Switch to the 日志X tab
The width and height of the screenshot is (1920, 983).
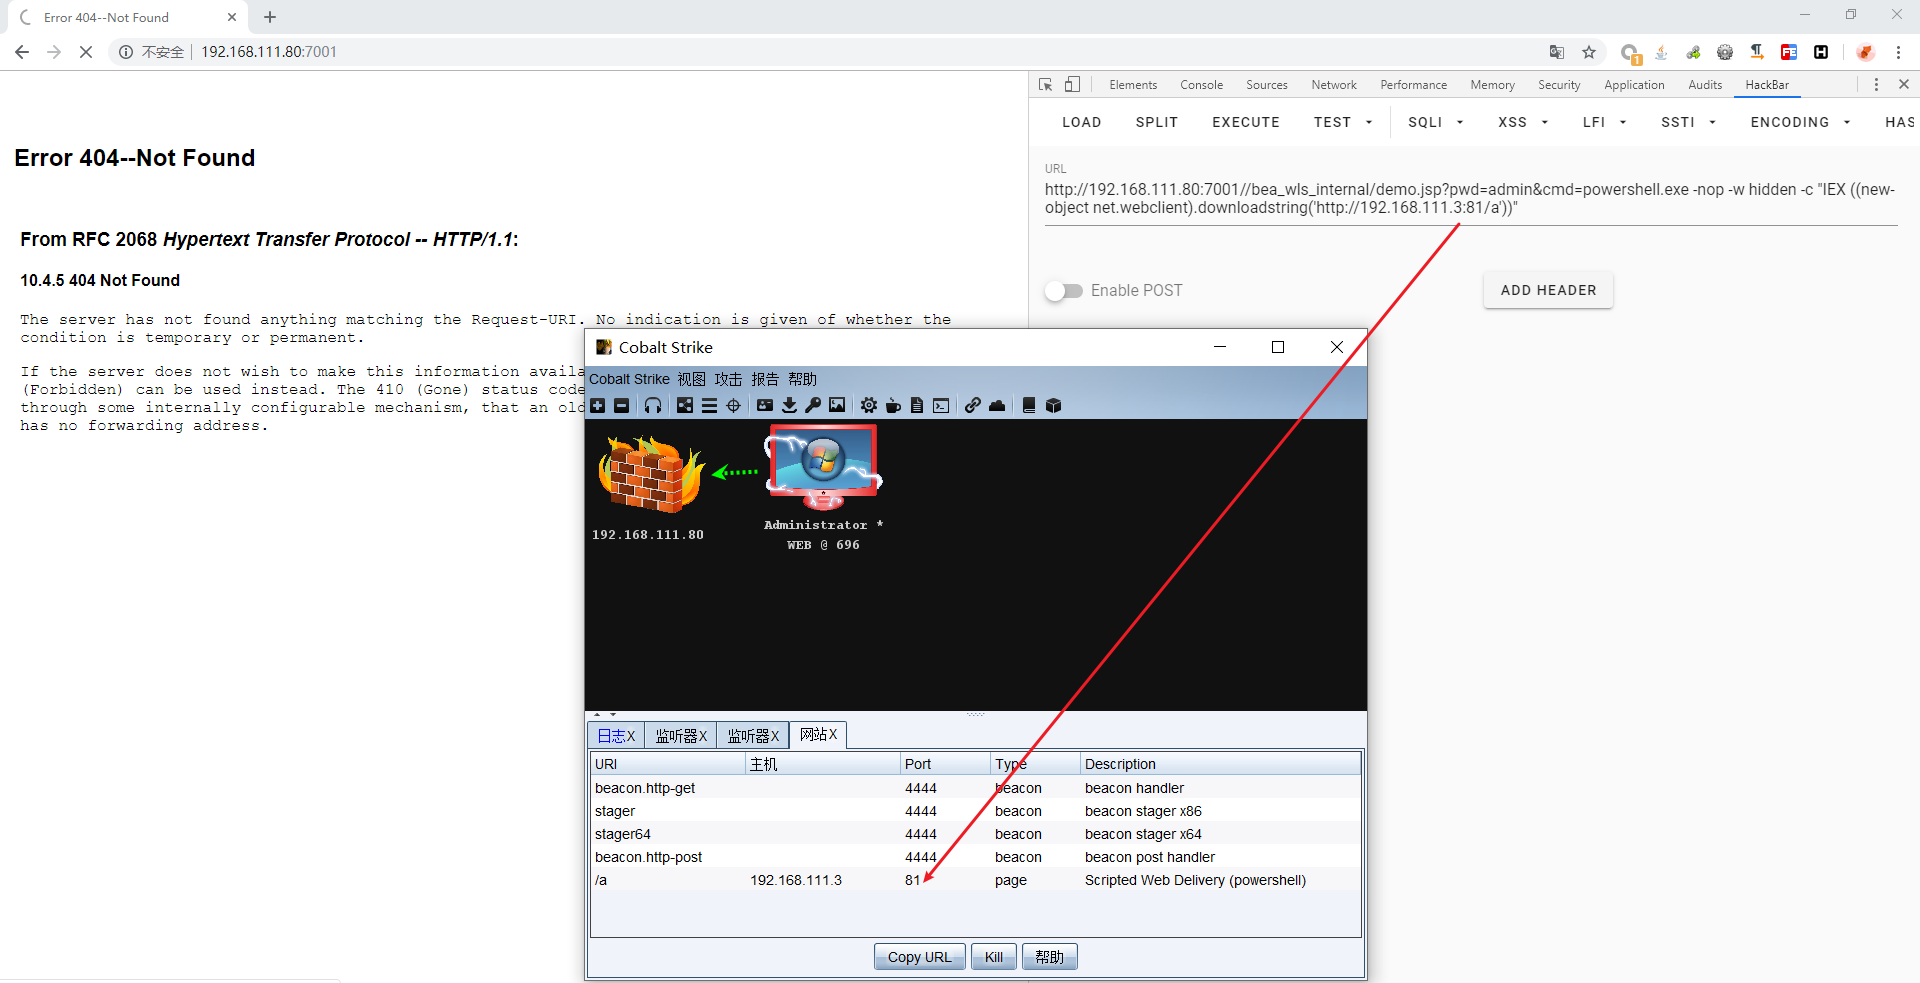click(616, 736)
